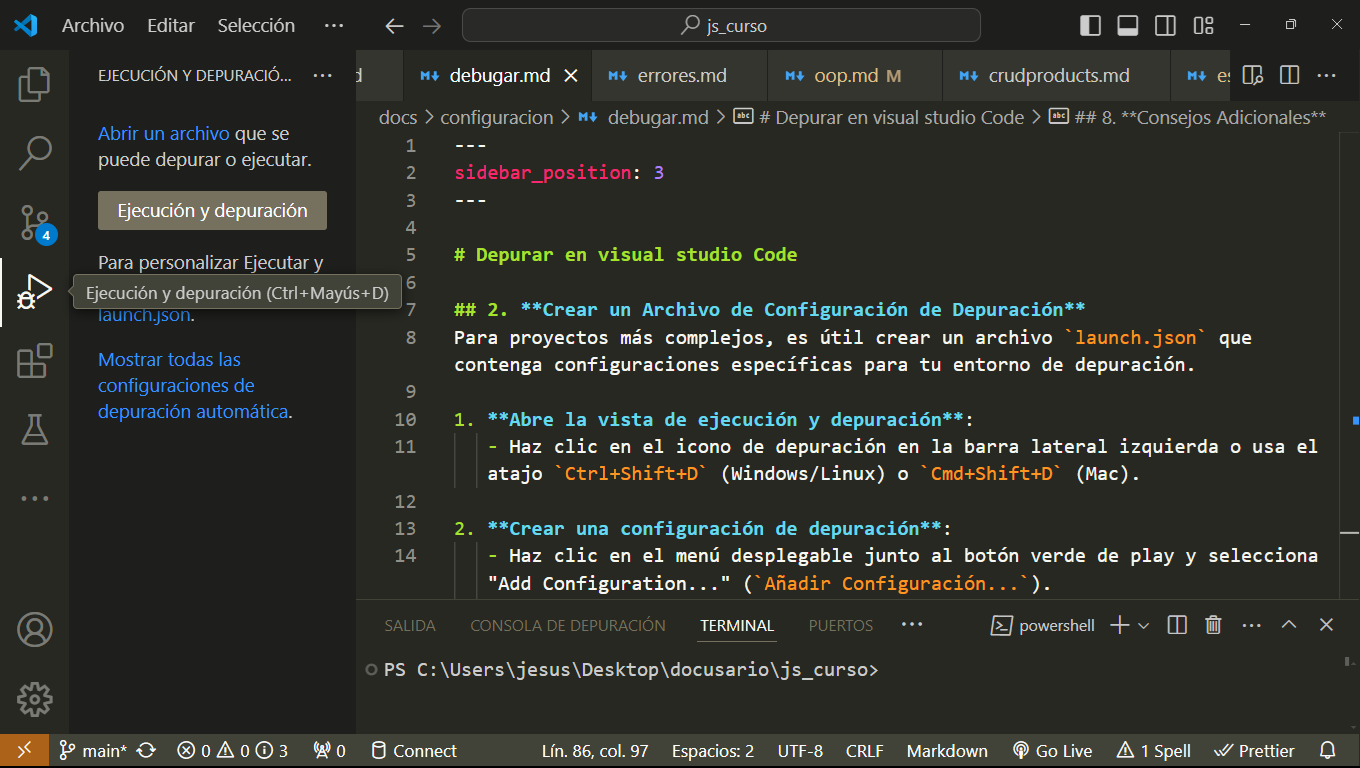Open editor More Actions ellipsis

(x=1326, y=75)
